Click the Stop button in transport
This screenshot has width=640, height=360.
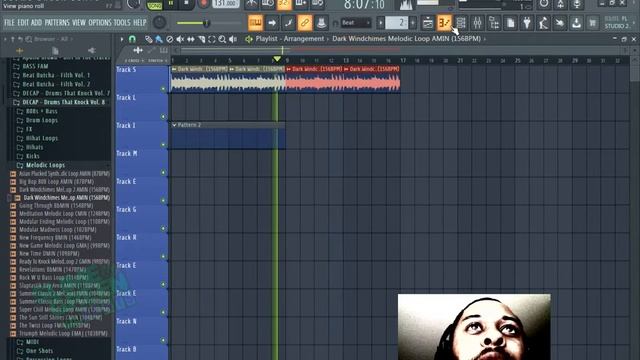(186, 4)
